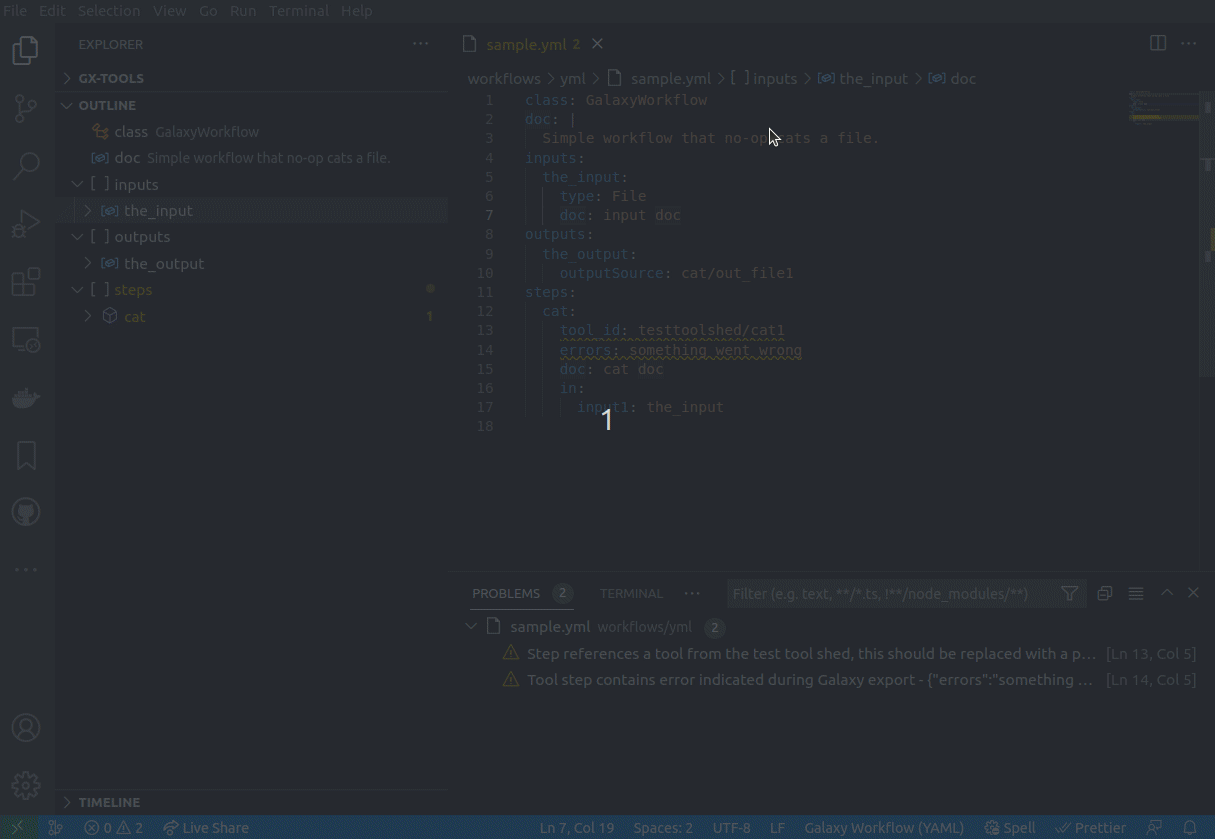
Task: Expand the the_output outline node
Action: coord(88,263)
